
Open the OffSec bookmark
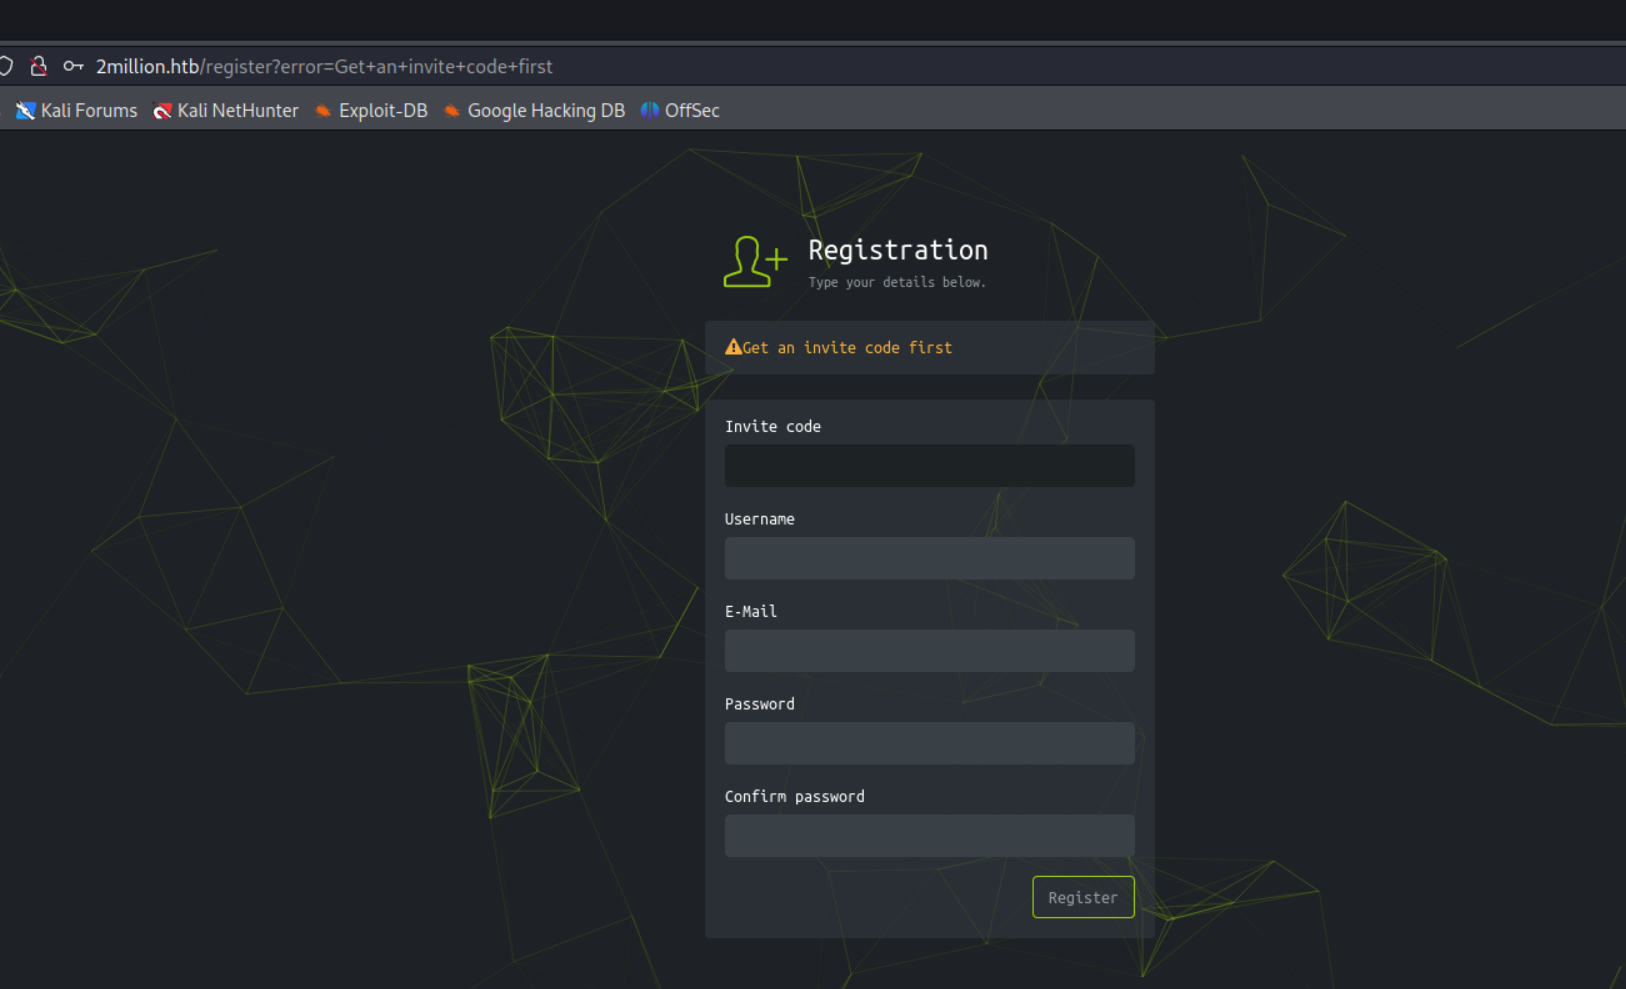tap(680, 111)
